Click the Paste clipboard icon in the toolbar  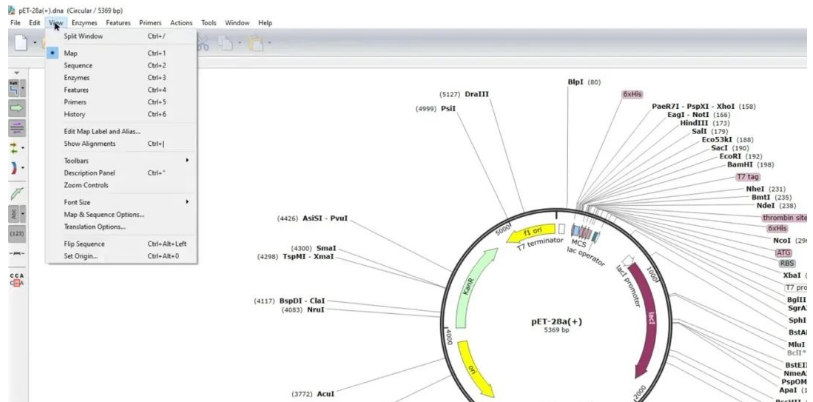coord(256,43)
